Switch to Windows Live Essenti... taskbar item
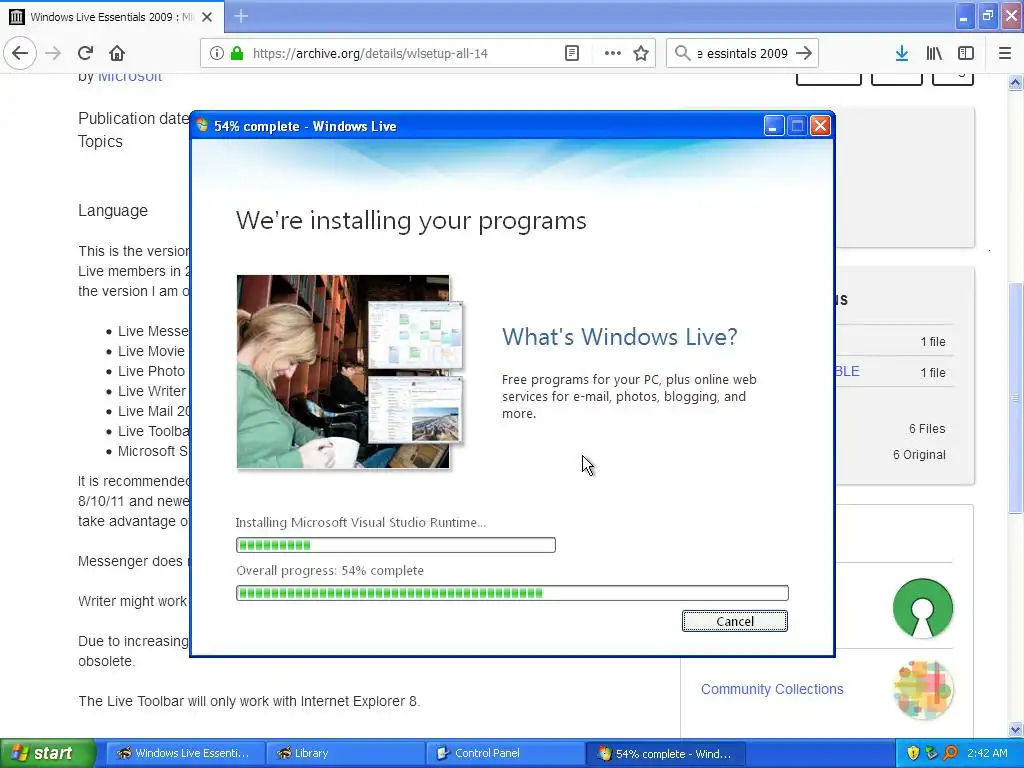The width and height of the screenshot is (1024, 768). point(185,753)
